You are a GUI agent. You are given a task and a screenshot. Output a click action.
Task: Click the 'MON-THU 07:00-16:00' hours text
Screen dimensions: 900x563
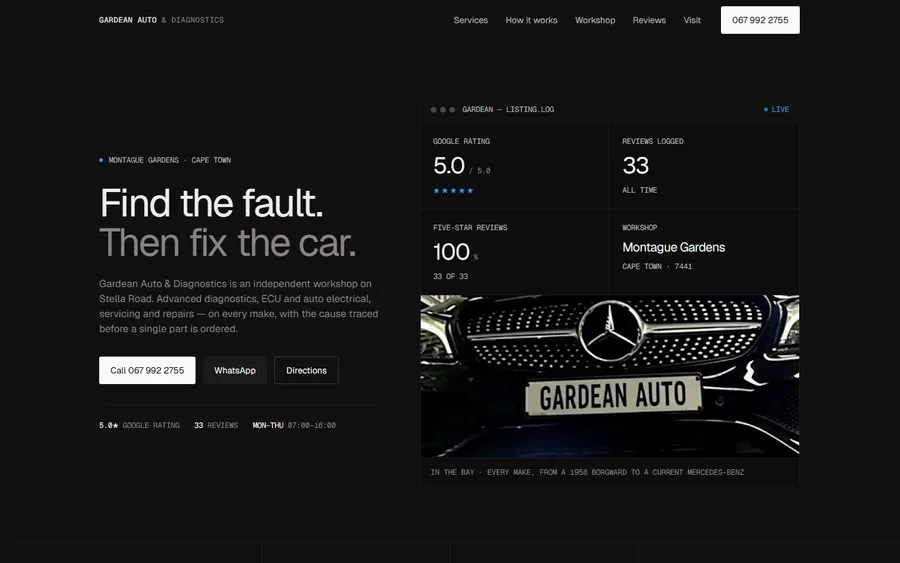pos(294,425)
